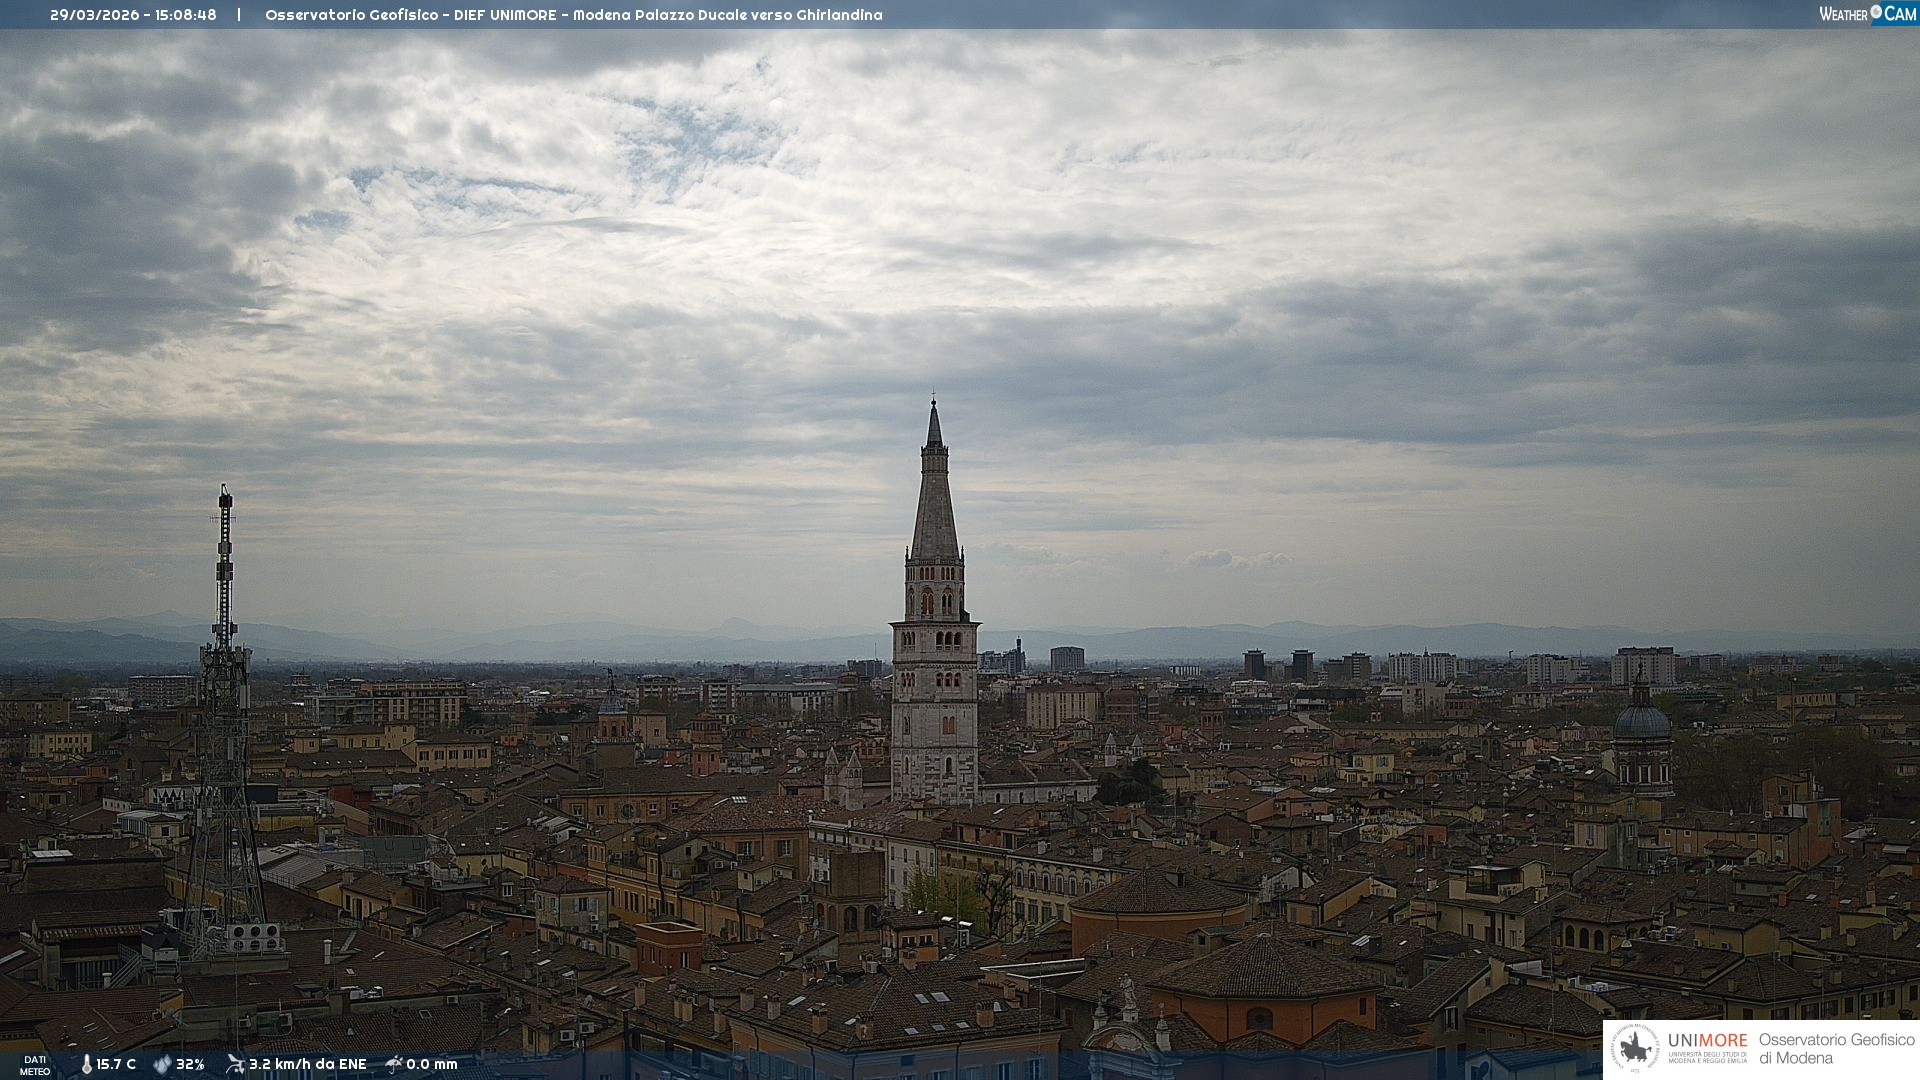Click the anemometer wind speed icon
Viewport: 1920px width, 1080px height.
(x=235, y=1064)
